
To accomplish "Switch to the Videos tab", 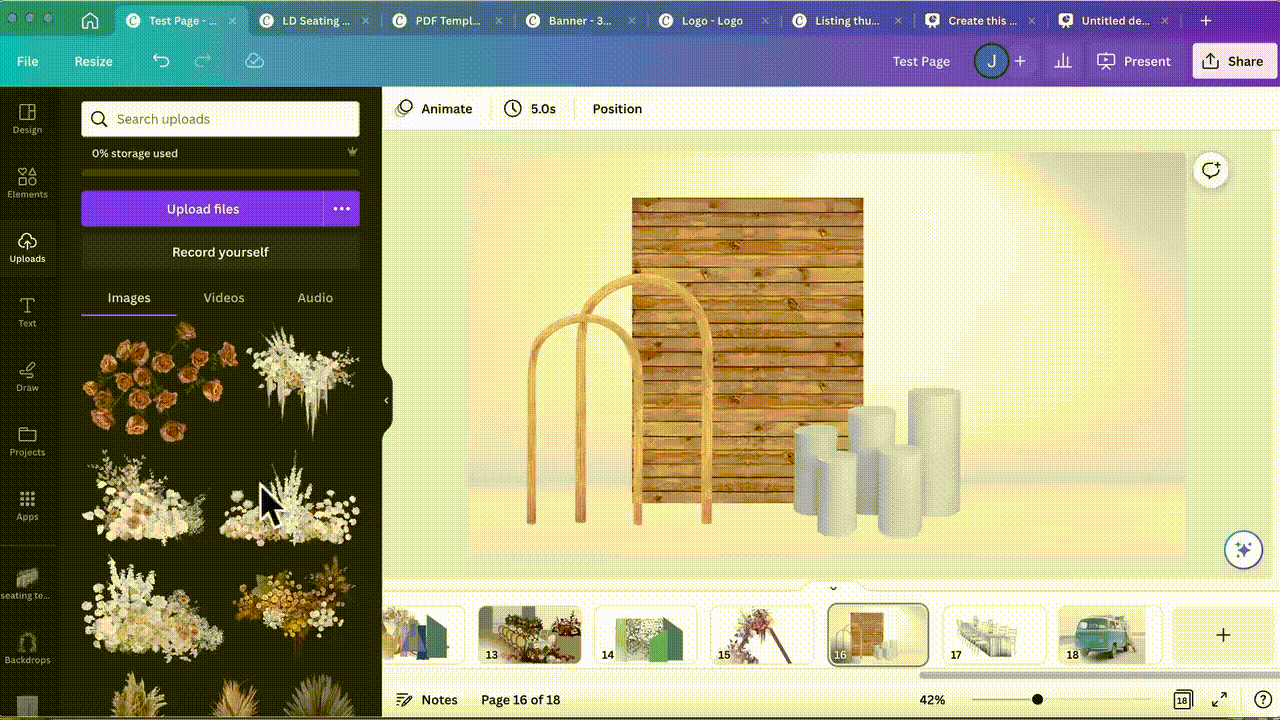I will click(x=224, y=298).
